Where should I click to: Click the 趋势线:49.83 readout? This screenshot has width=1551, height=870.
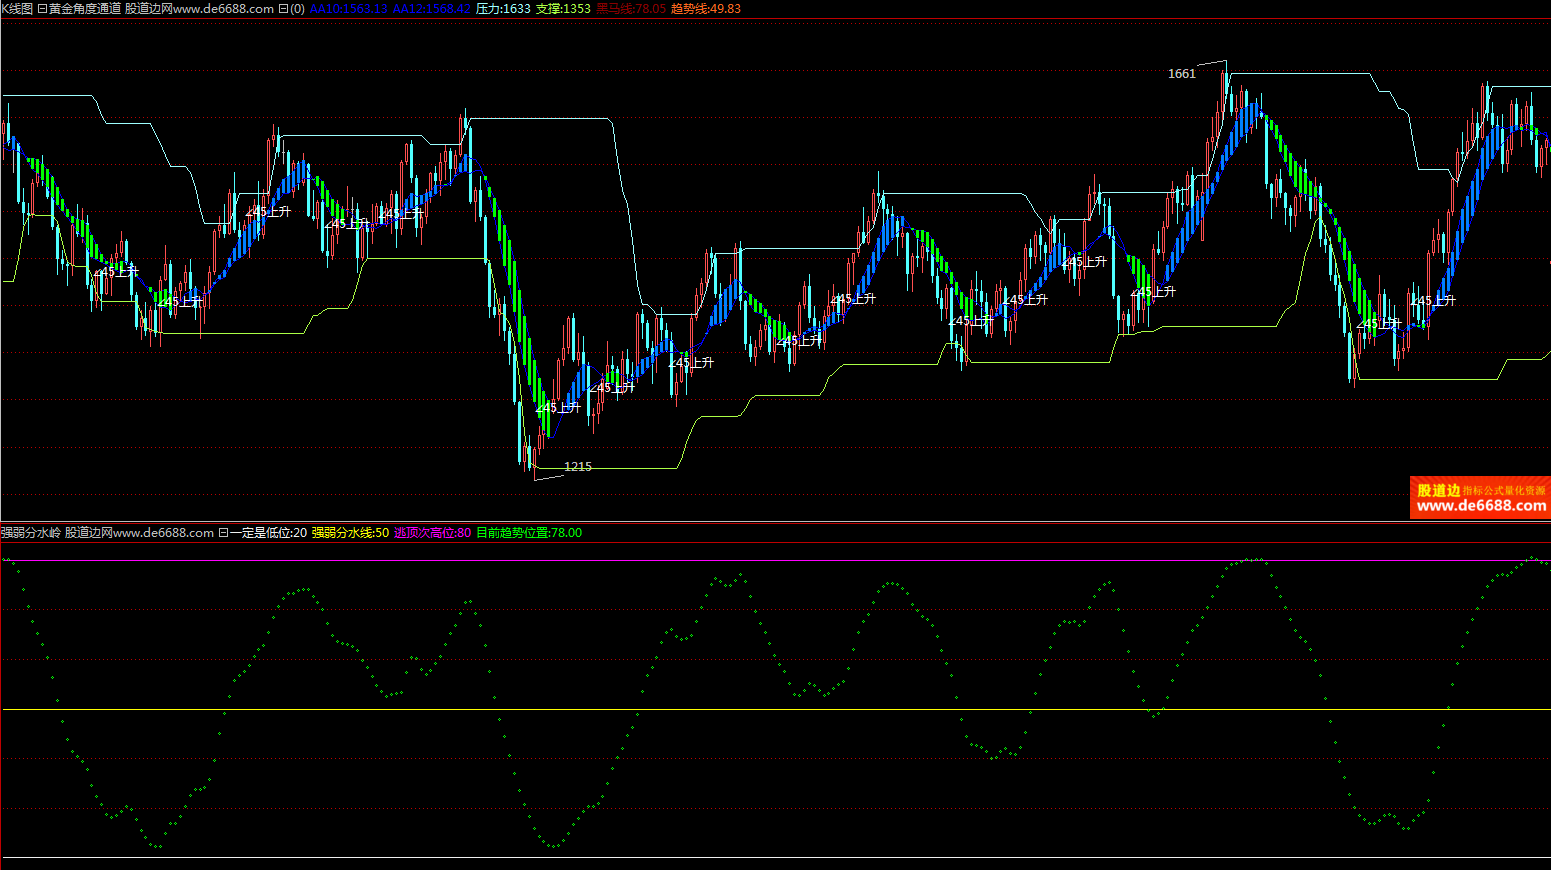click(706, 9)
